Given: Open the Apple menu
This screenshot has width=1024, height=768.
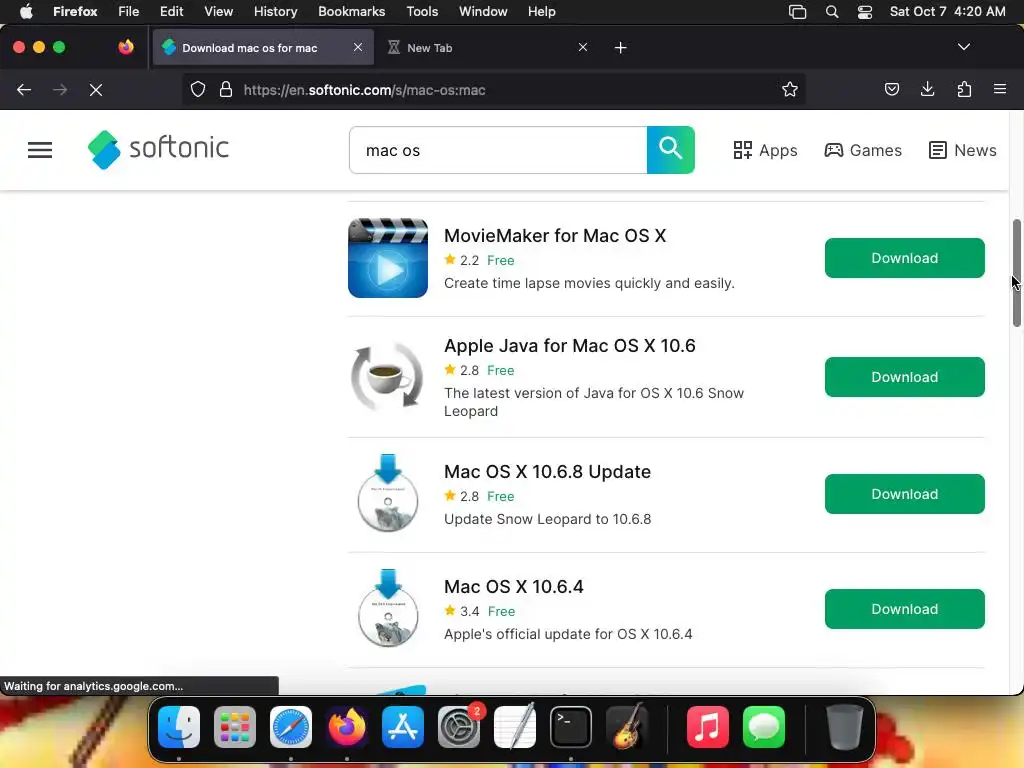Looking at the screenshot, I should click(26, 12).
